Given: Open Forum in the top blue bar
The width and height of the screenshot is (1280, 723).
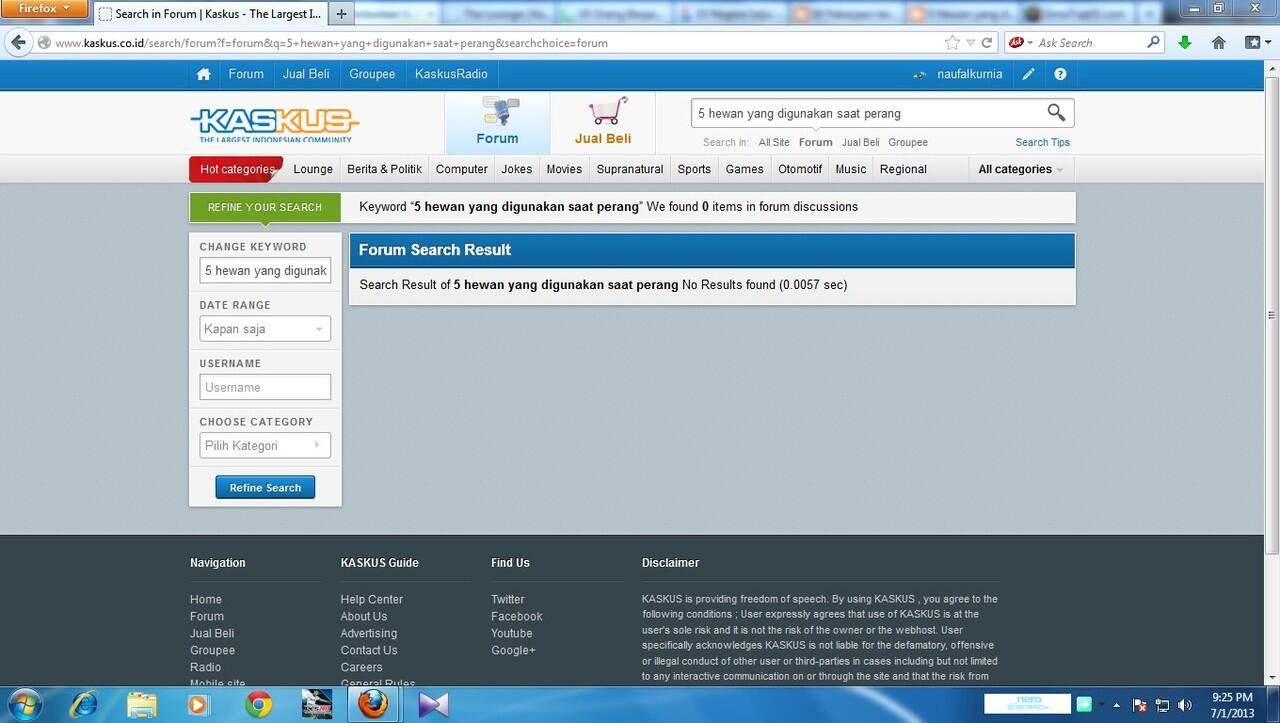Looking at the screenshot, I should 246,74.
